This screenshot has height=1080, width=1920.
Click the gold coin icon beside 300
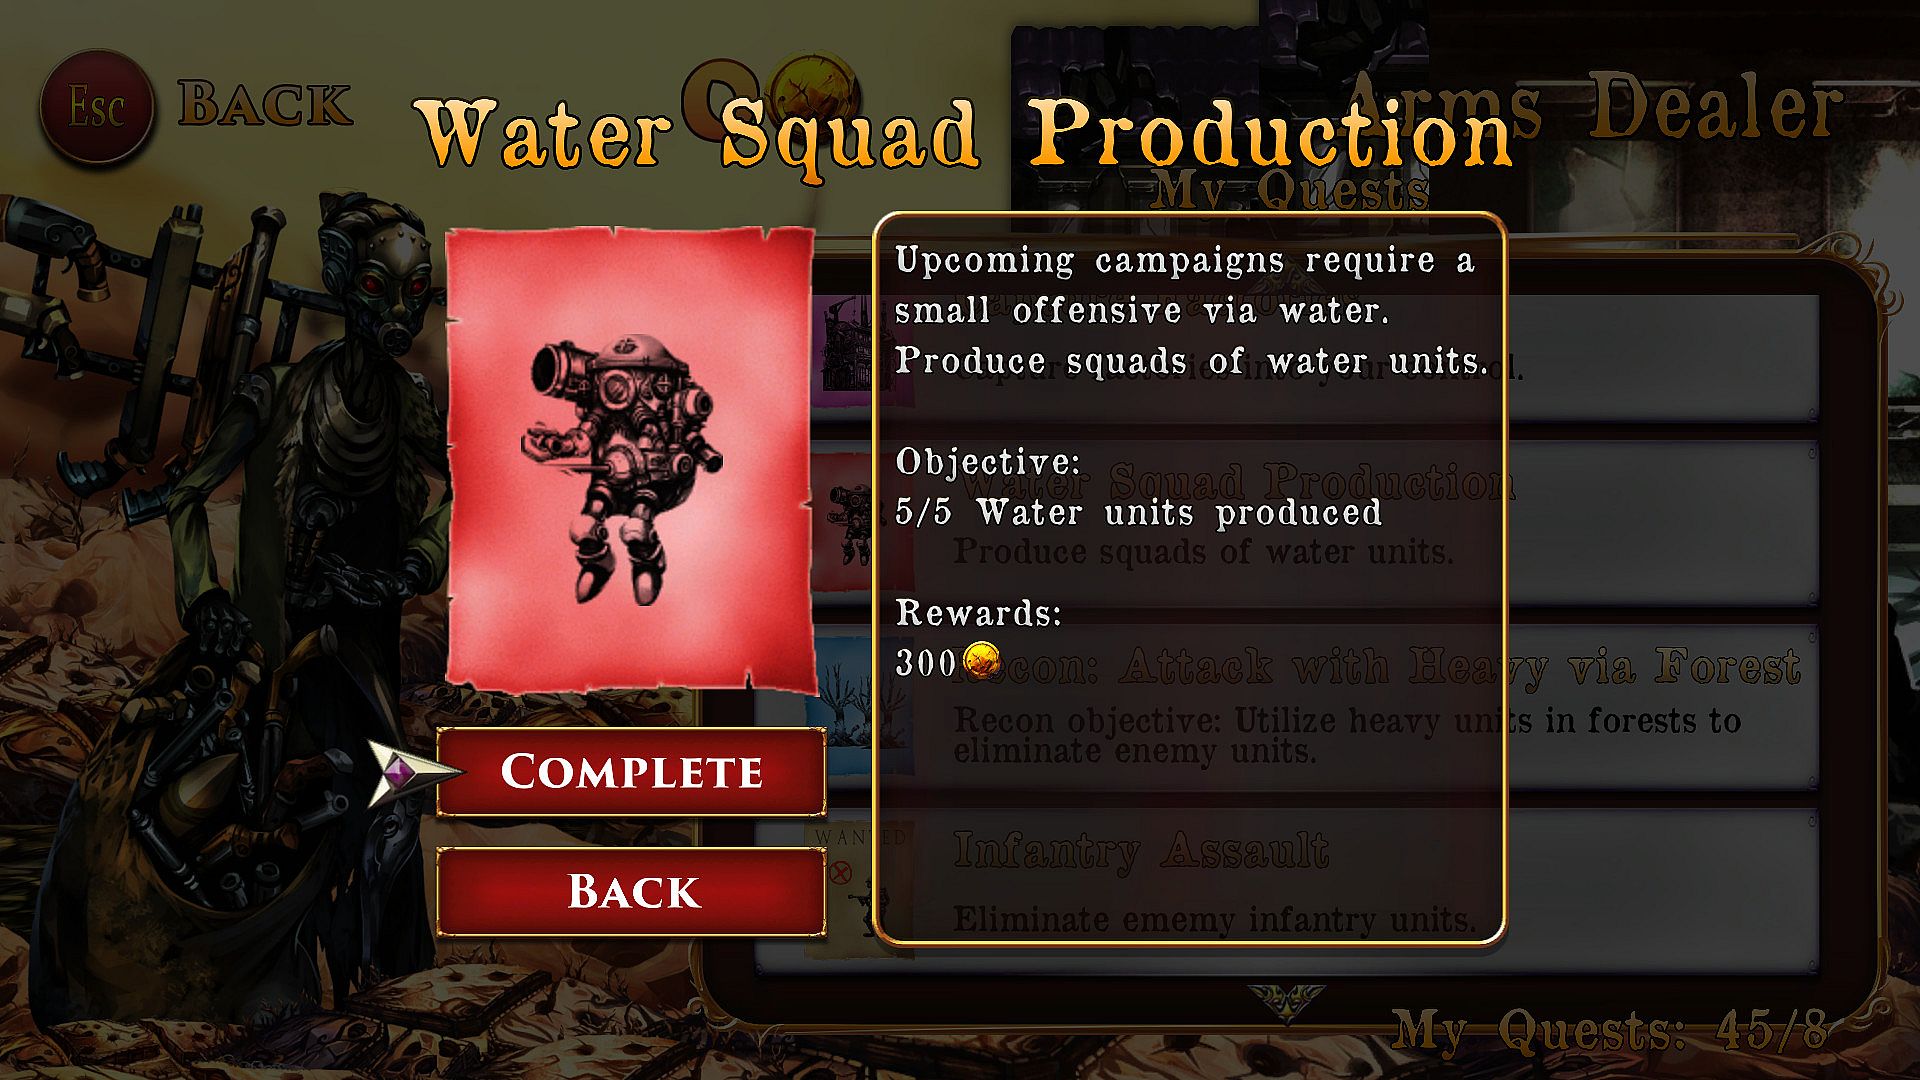pyautogui.click(x=982, y=661)
